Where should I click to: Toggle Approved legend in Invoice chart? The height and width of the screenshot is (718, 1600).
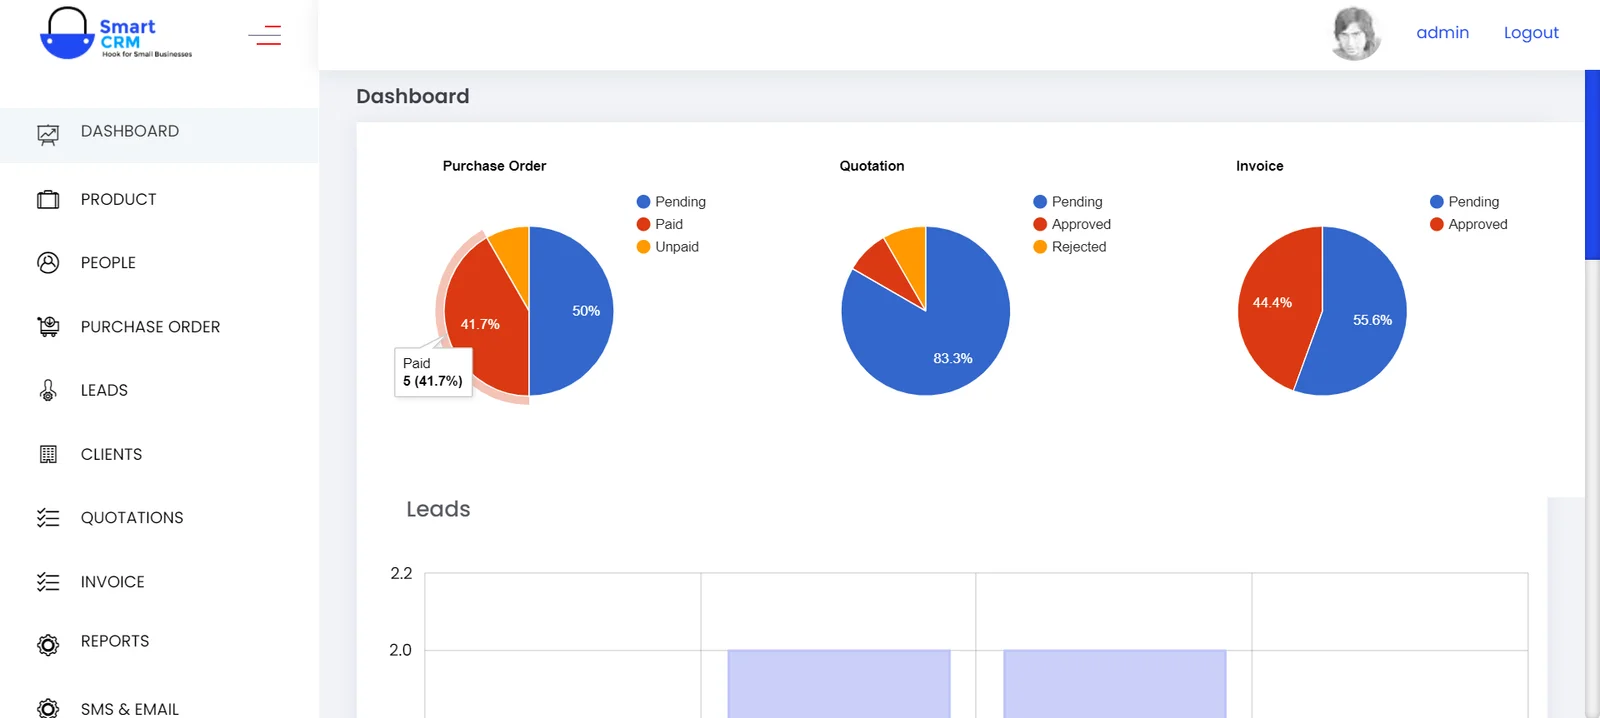point(1469,224)
